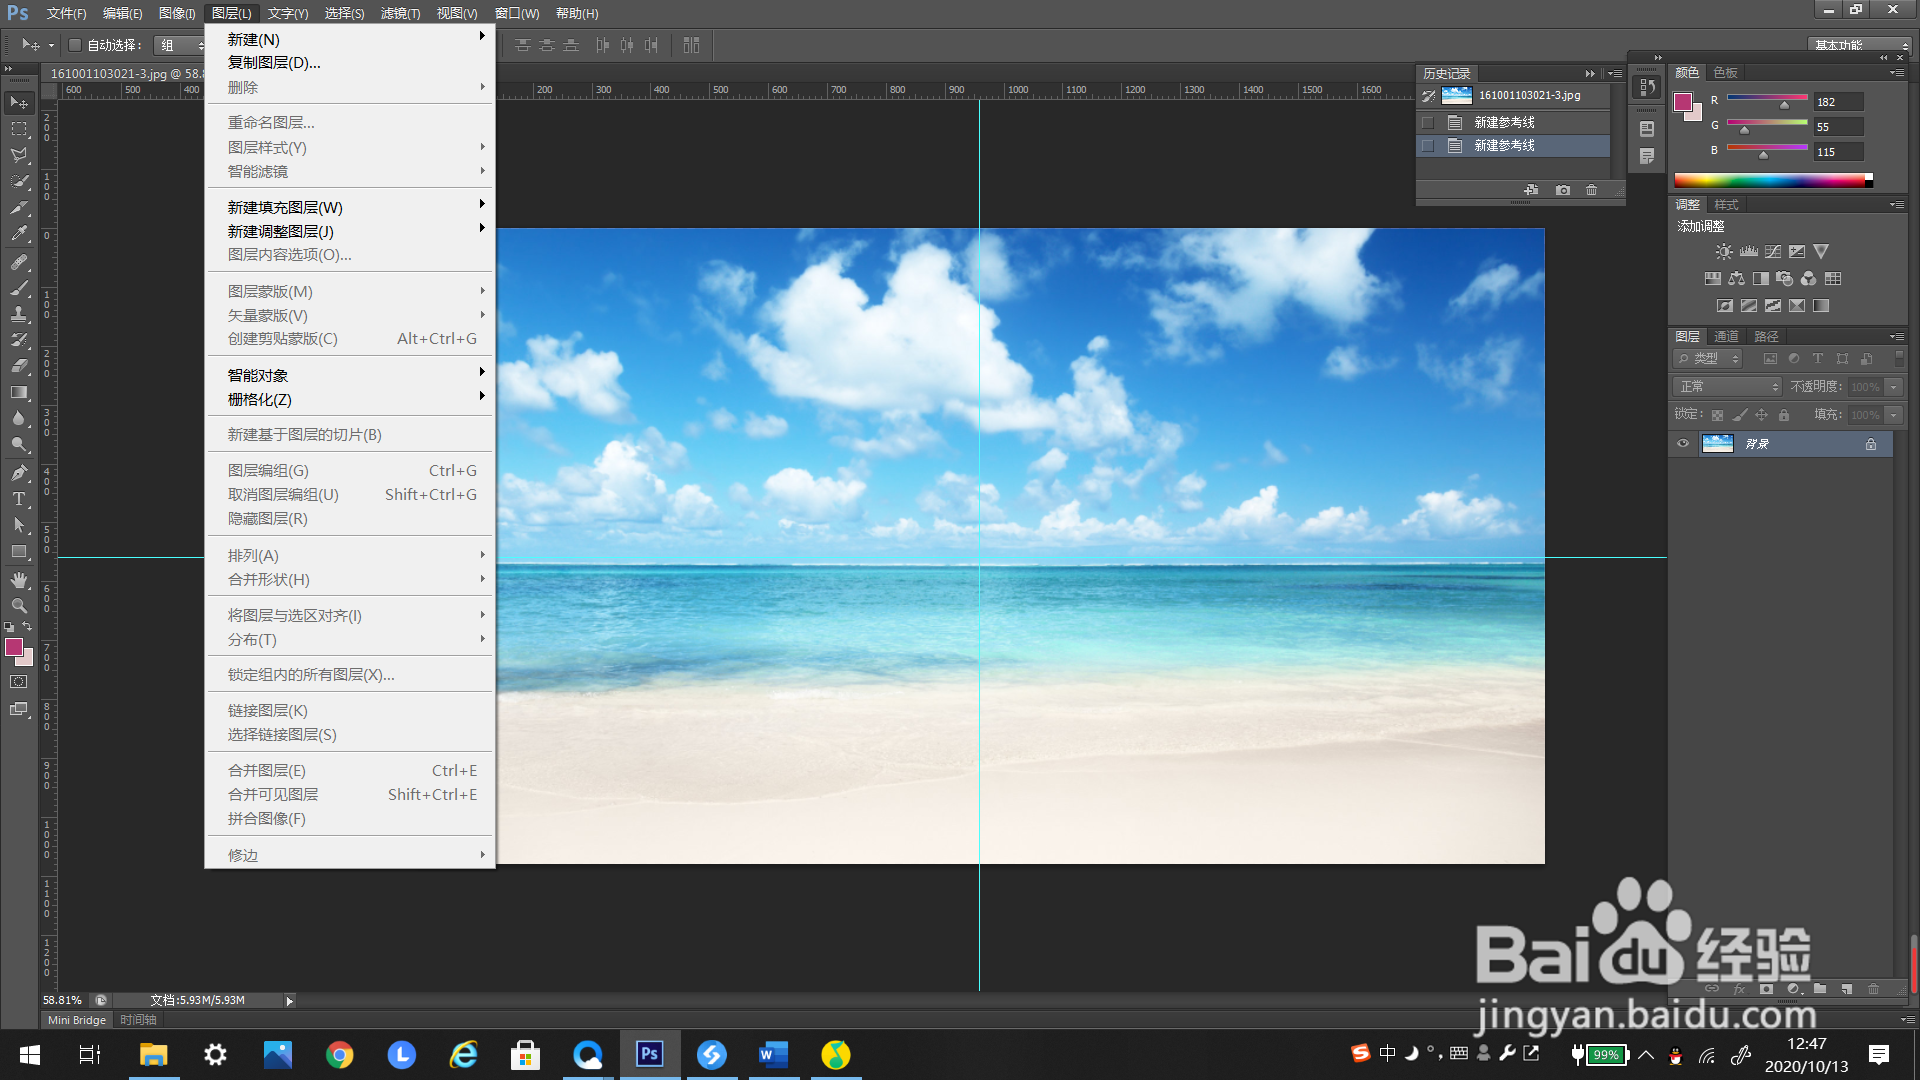Switch to the 通道 tab
This screenshot has width=1920, height=1080.
tap(1726, 337)
